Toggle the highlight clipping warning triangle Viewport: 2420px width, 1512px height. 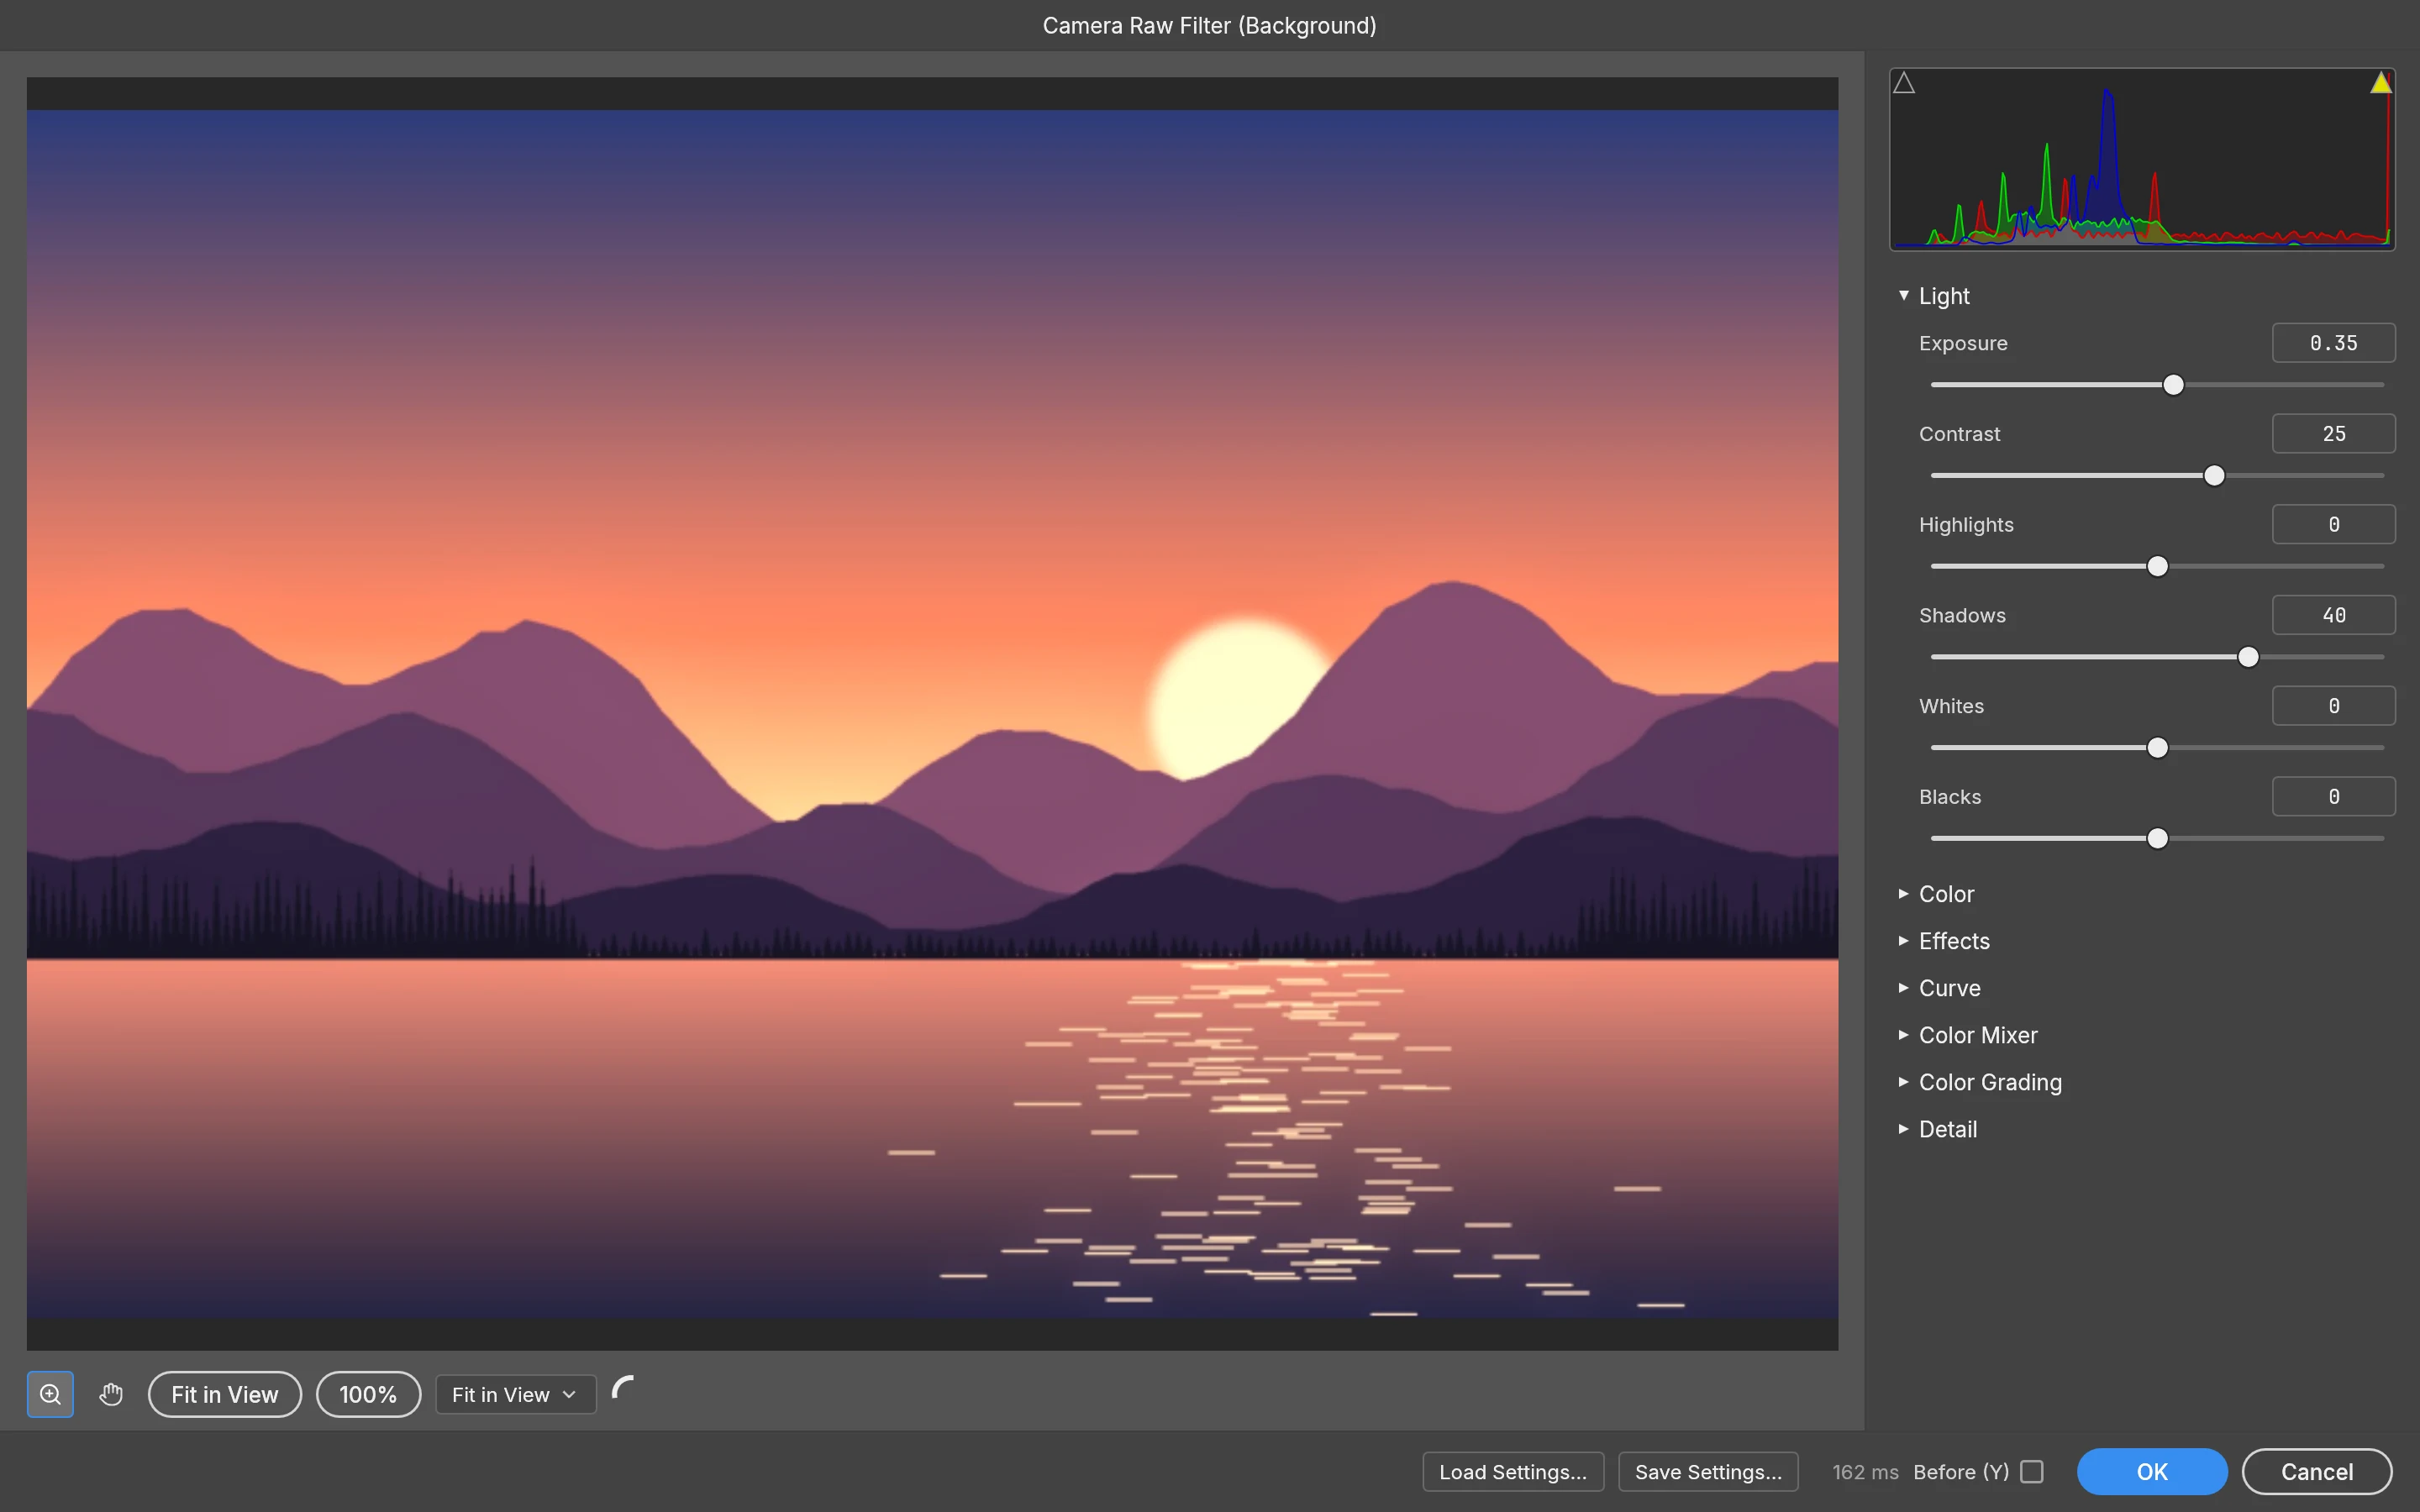pos(2381,83)
